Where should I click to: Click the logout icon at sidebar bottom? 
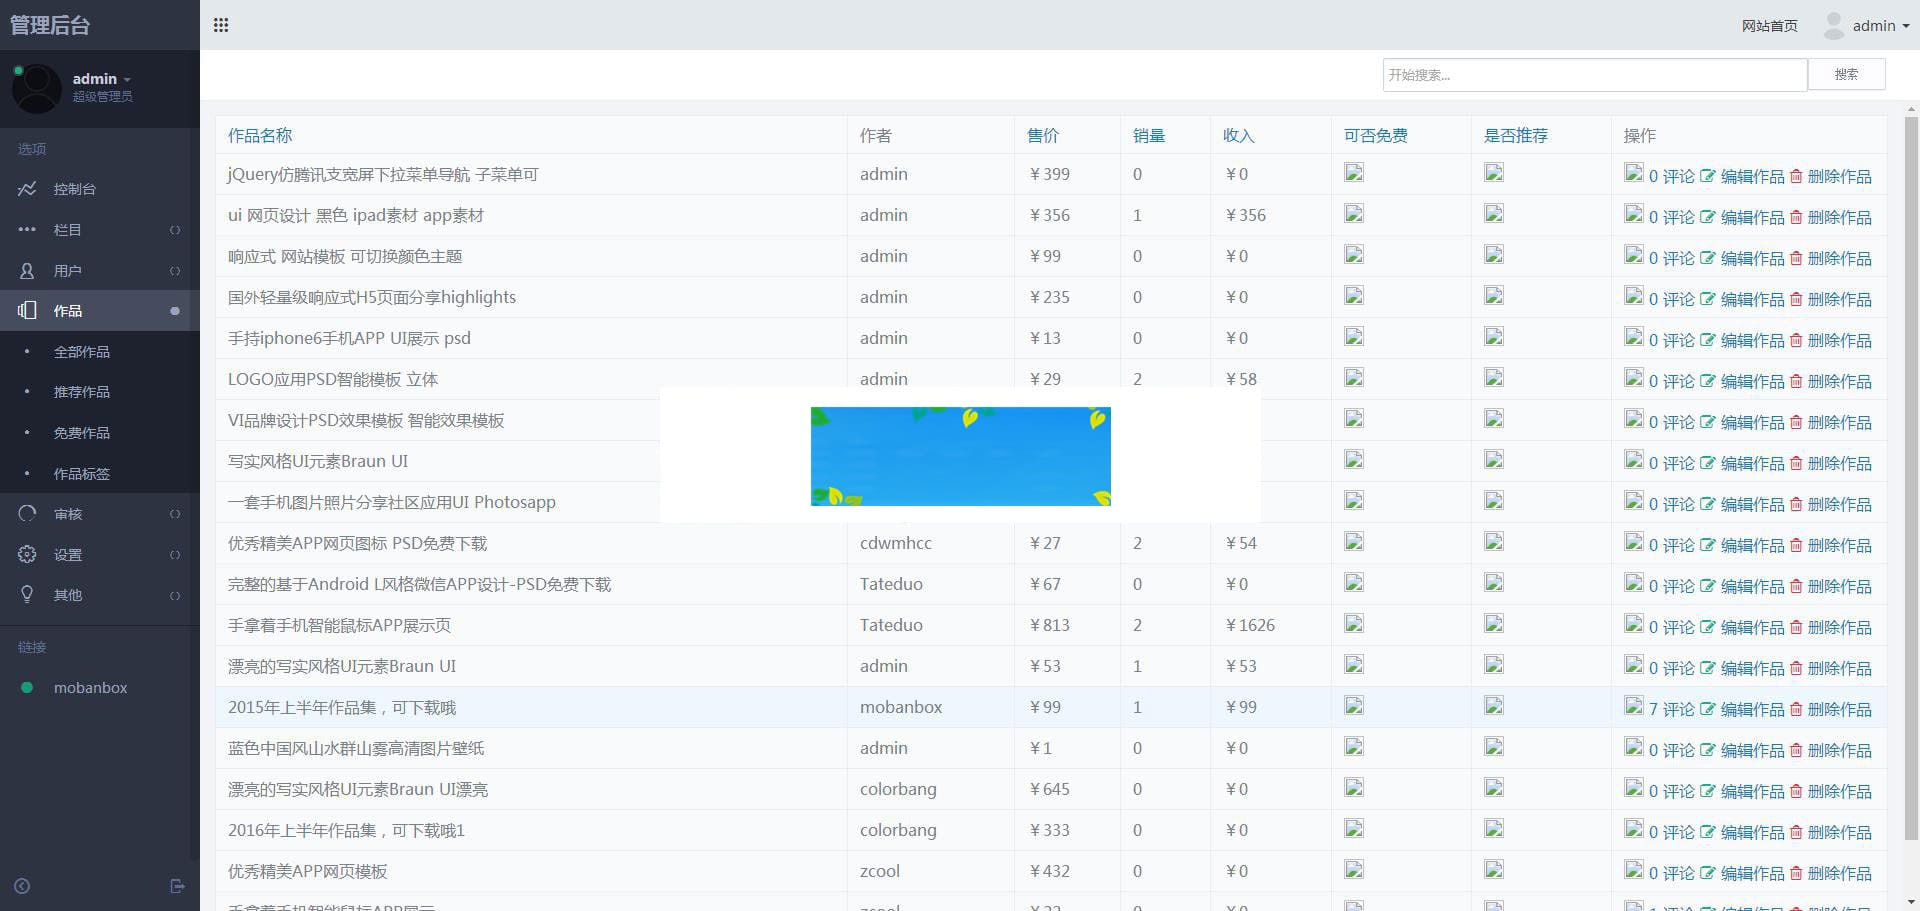point(177,886)
